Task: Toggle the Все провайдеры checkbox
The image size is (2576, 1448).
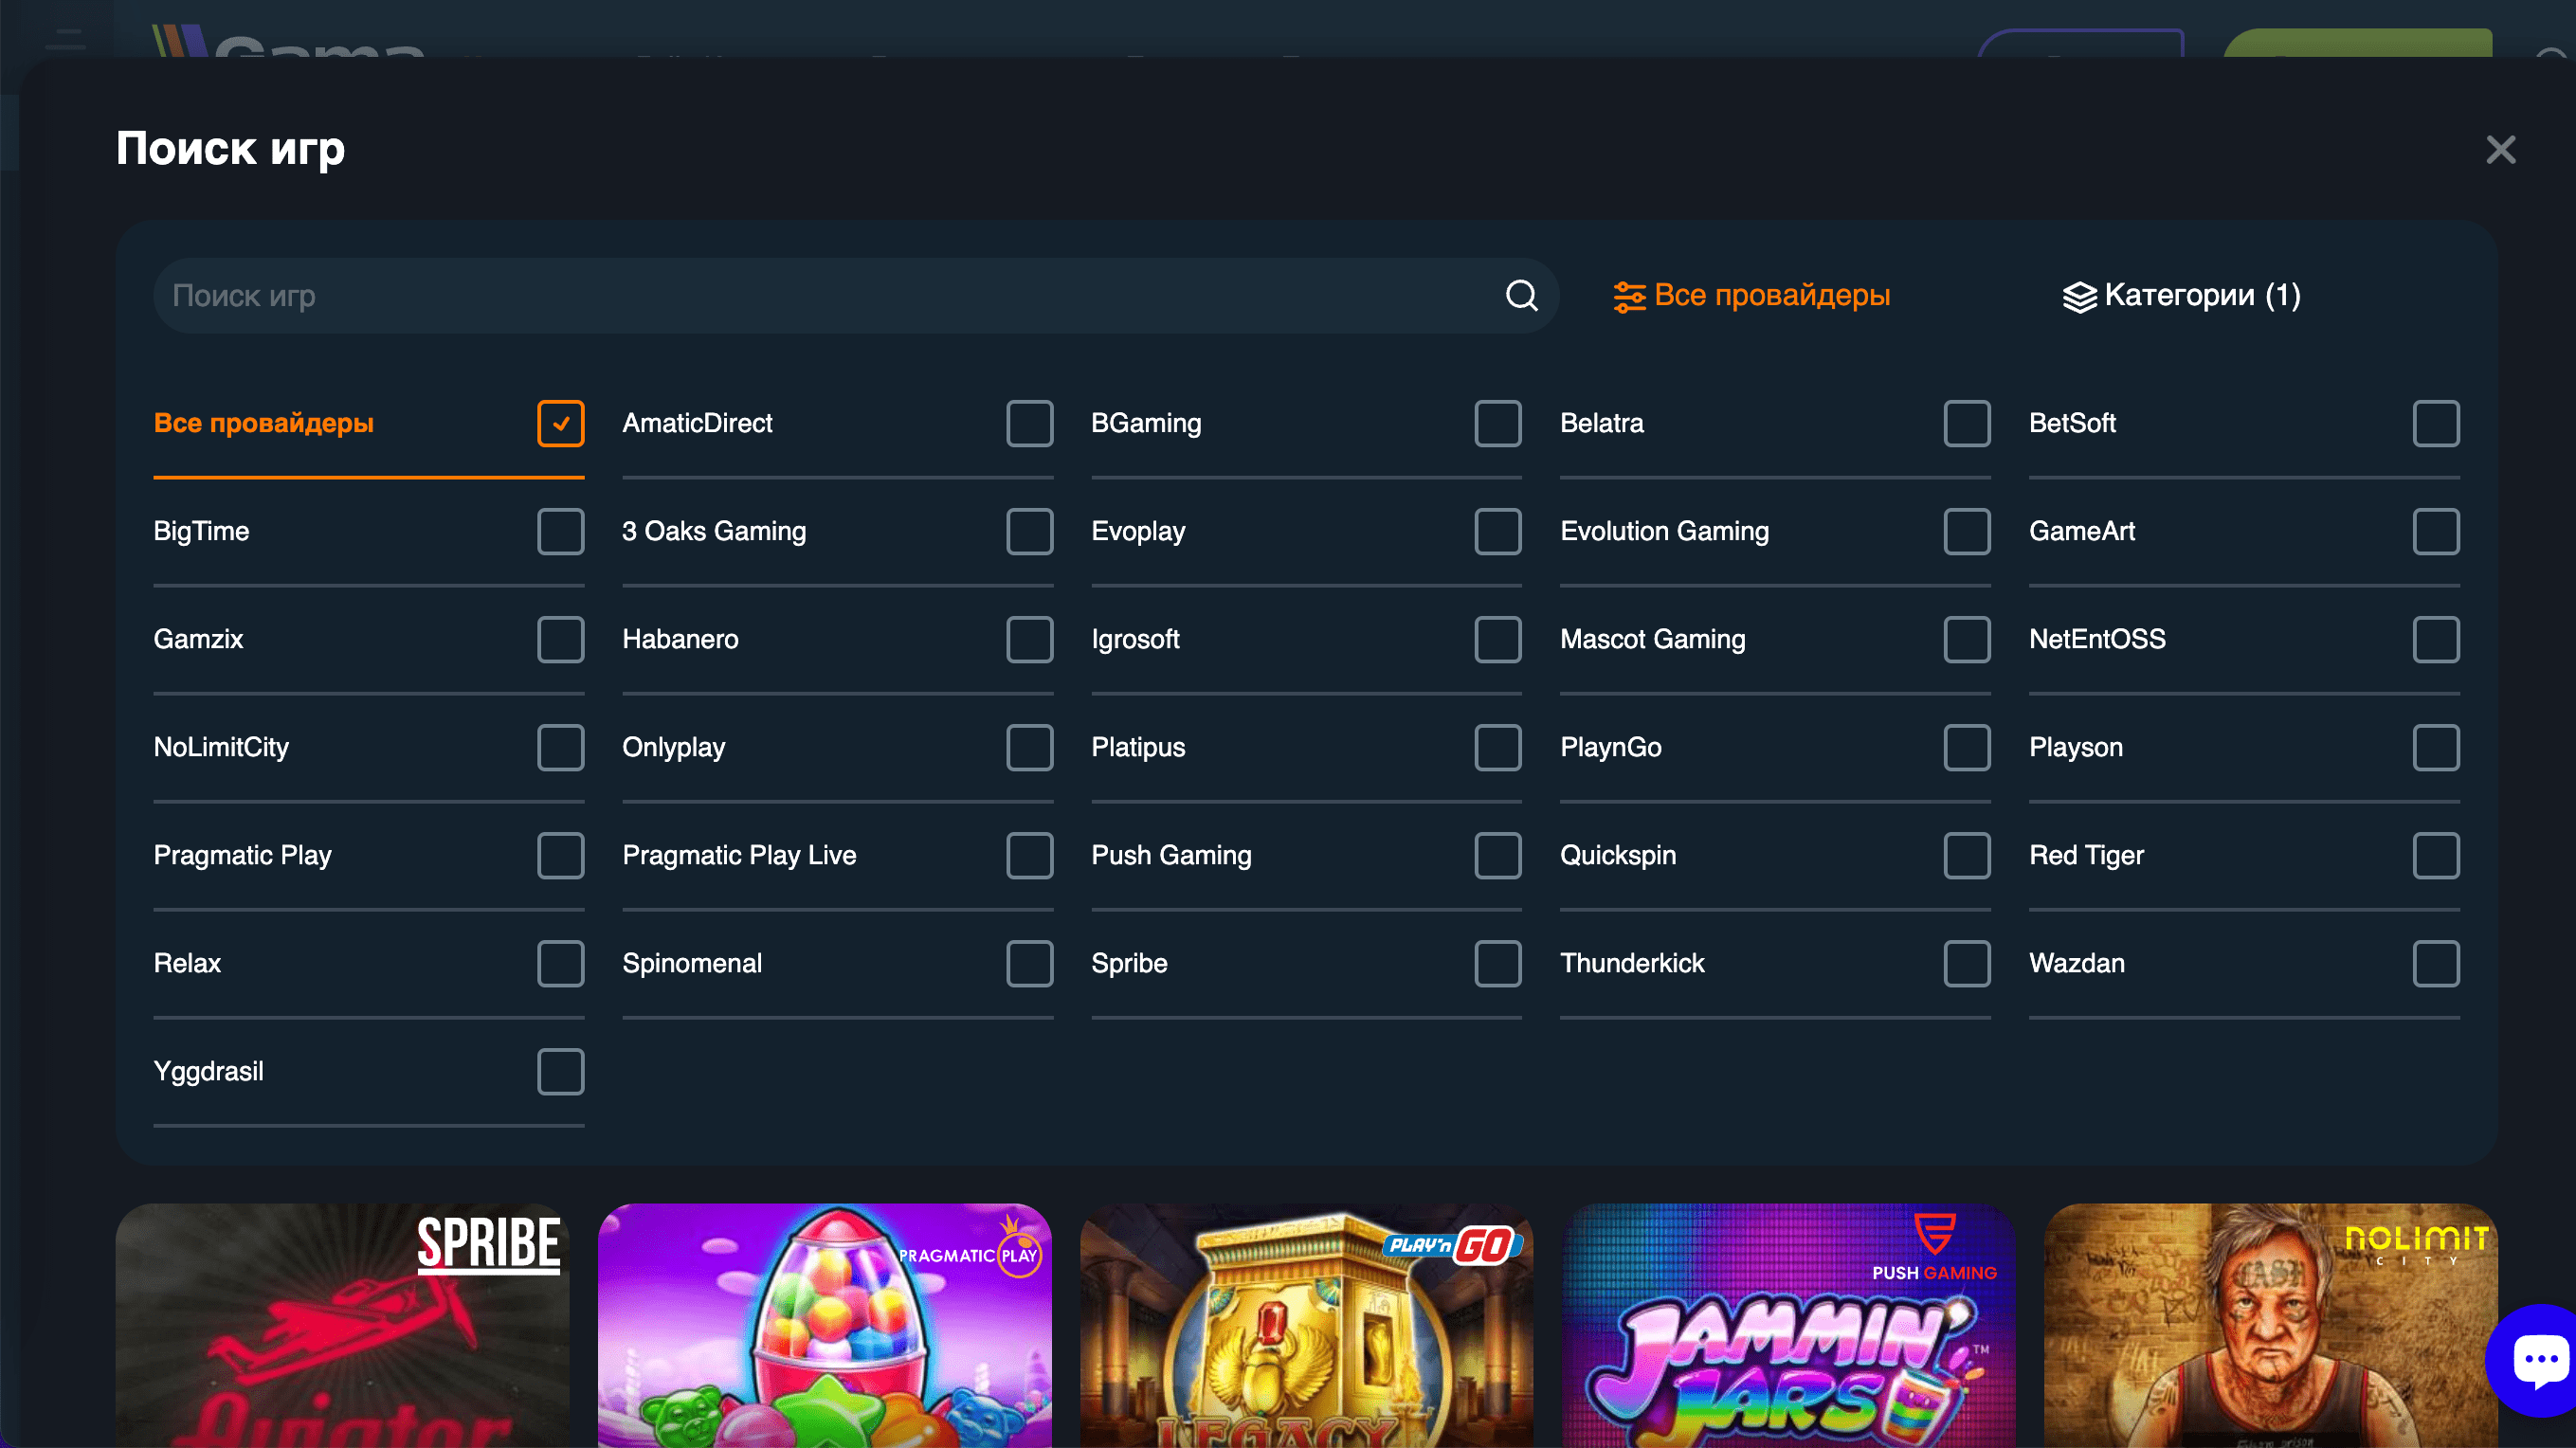Action: coord(561,423)
